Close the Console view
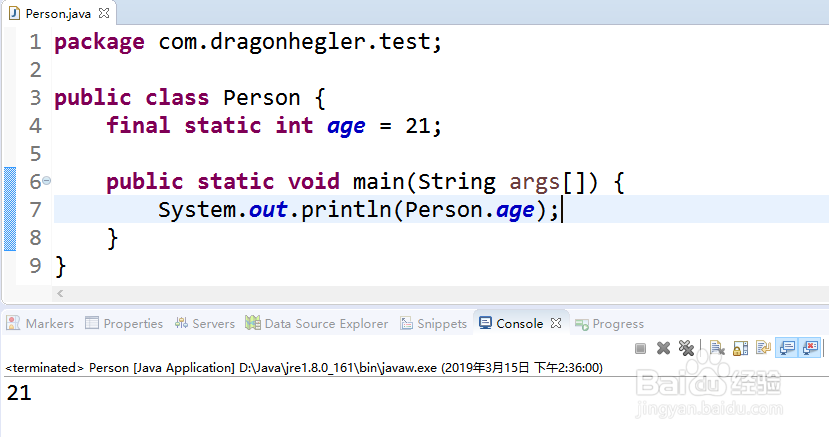829x437 pixels. (556, 323)
